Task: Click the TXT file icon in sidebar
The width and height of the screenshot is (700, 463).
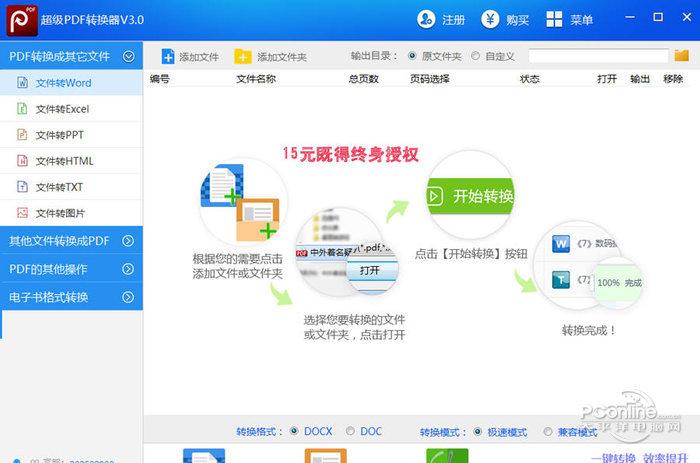Action: tap(22, 186)
